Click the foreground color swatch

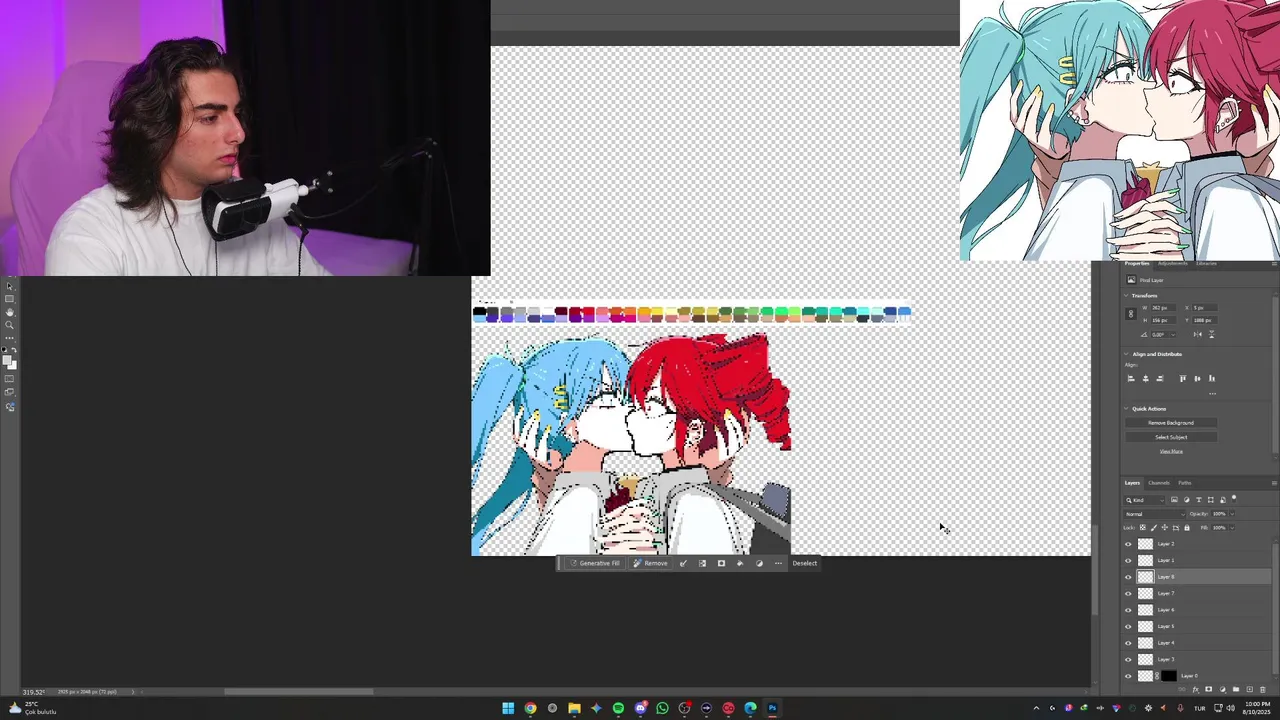(7, 360)
